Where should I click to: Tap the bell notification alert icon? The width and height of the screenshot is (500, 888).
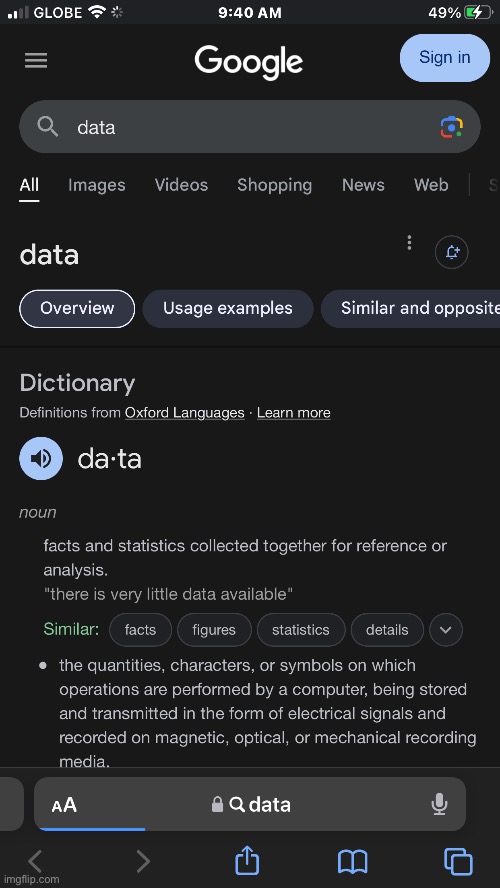coord(451,252)
